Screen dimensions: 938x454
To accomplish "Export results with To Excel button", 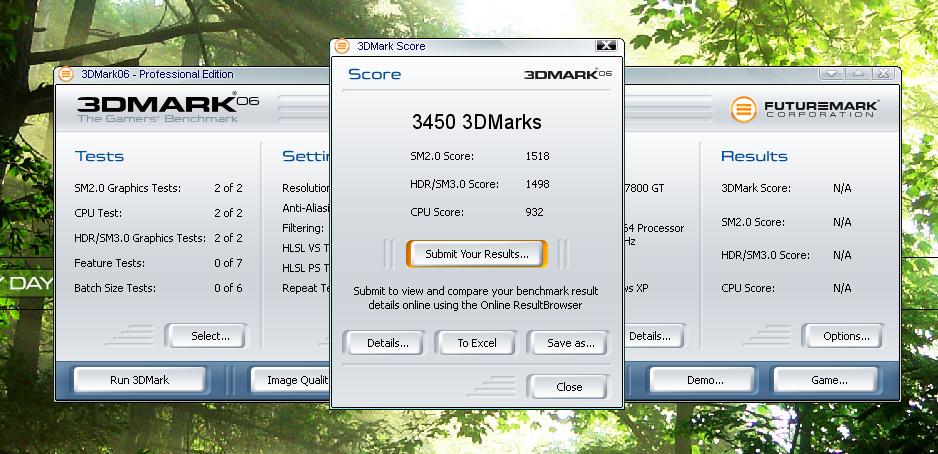I will tap(477, 343).
